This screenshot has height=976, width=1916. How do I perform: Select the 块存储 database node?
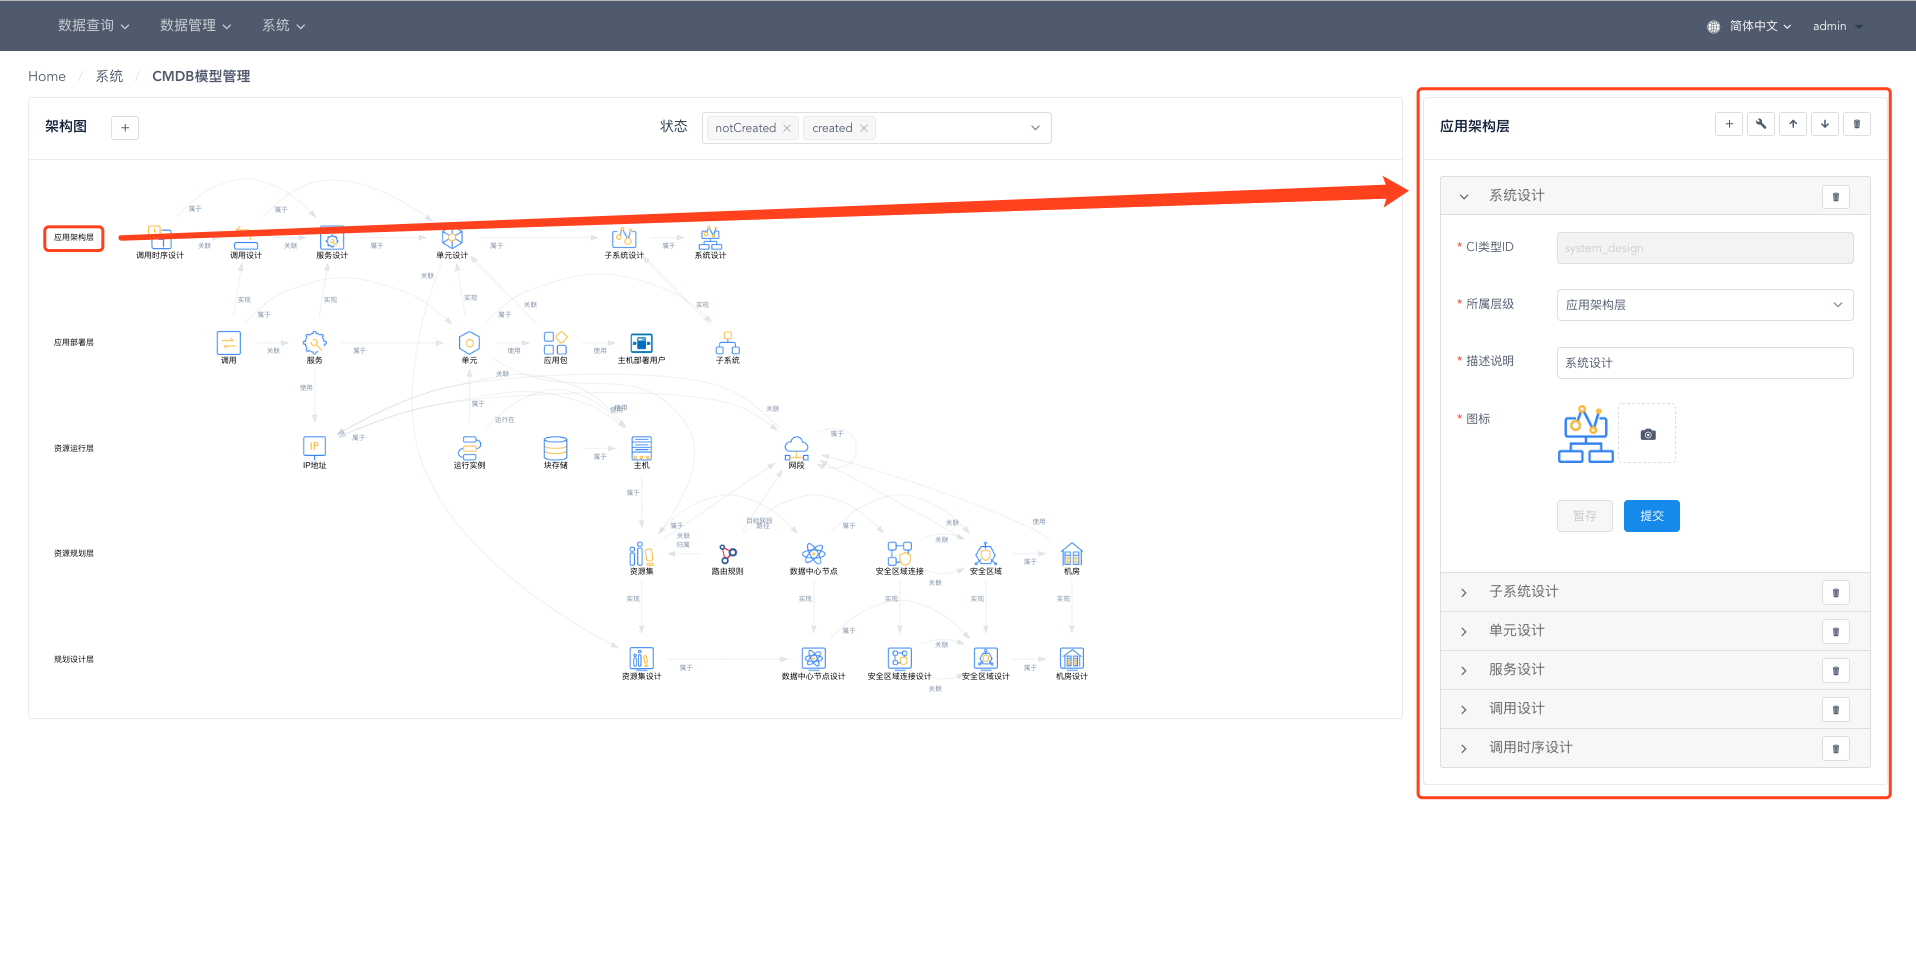pyautogui.click(x=556, y=447)
